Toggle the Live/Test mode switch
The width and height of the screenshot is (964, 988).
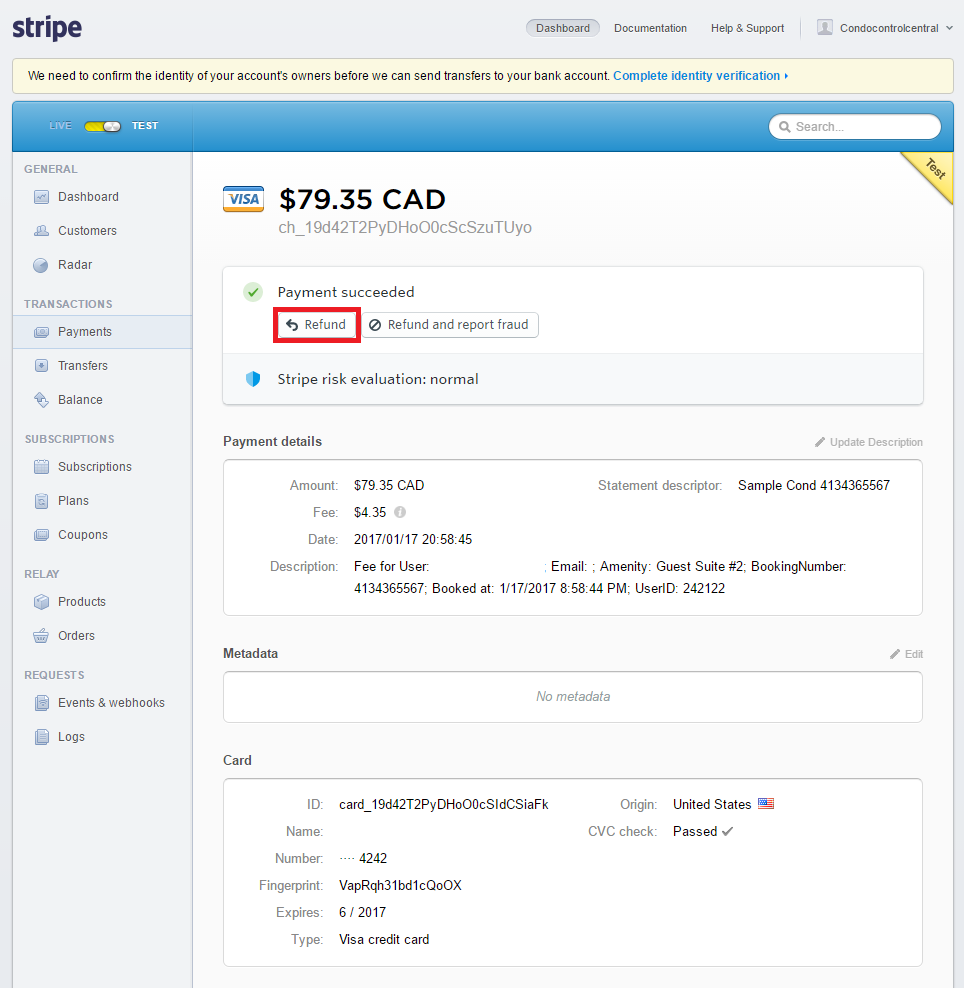pos(102,126)
